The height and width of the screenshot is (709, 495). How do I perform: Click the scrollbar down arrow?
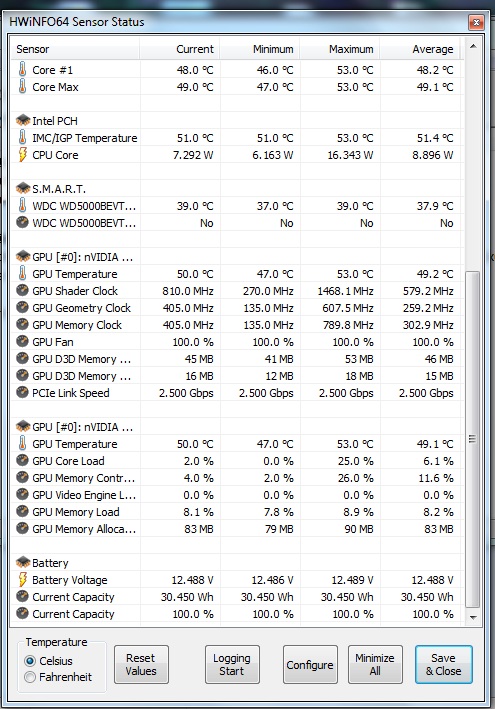[x=473, y=617]
